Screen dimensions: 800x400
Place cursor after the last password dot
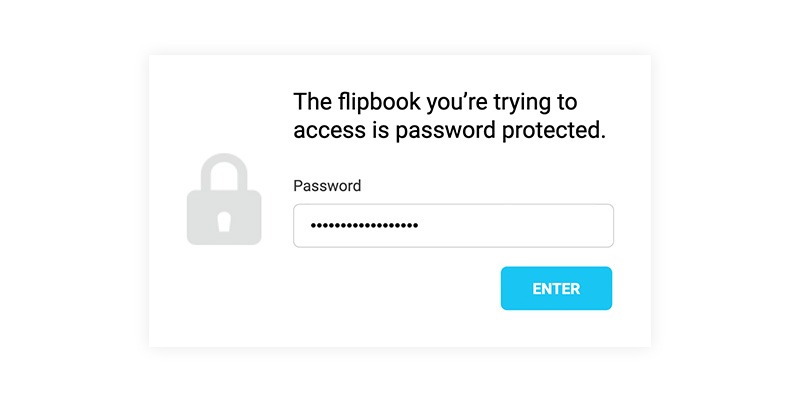[420, 225]
